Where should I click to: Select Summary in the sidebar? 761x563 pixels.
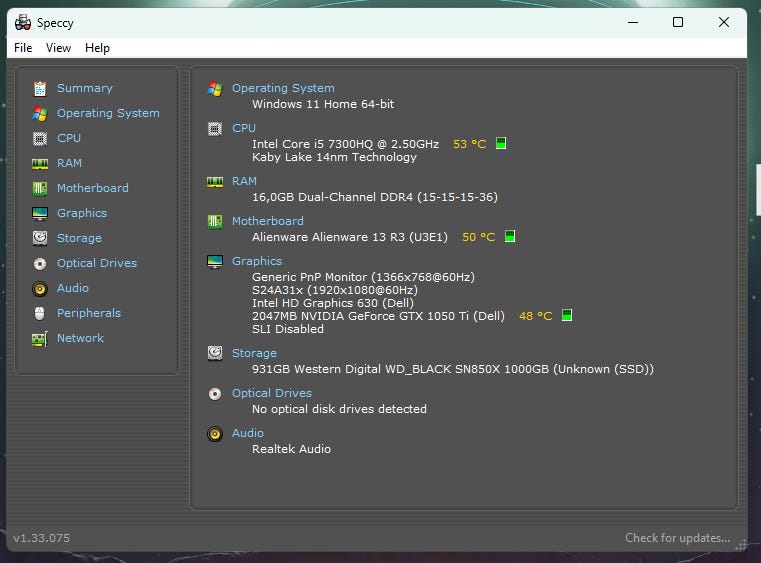click(x=84, y=88)
